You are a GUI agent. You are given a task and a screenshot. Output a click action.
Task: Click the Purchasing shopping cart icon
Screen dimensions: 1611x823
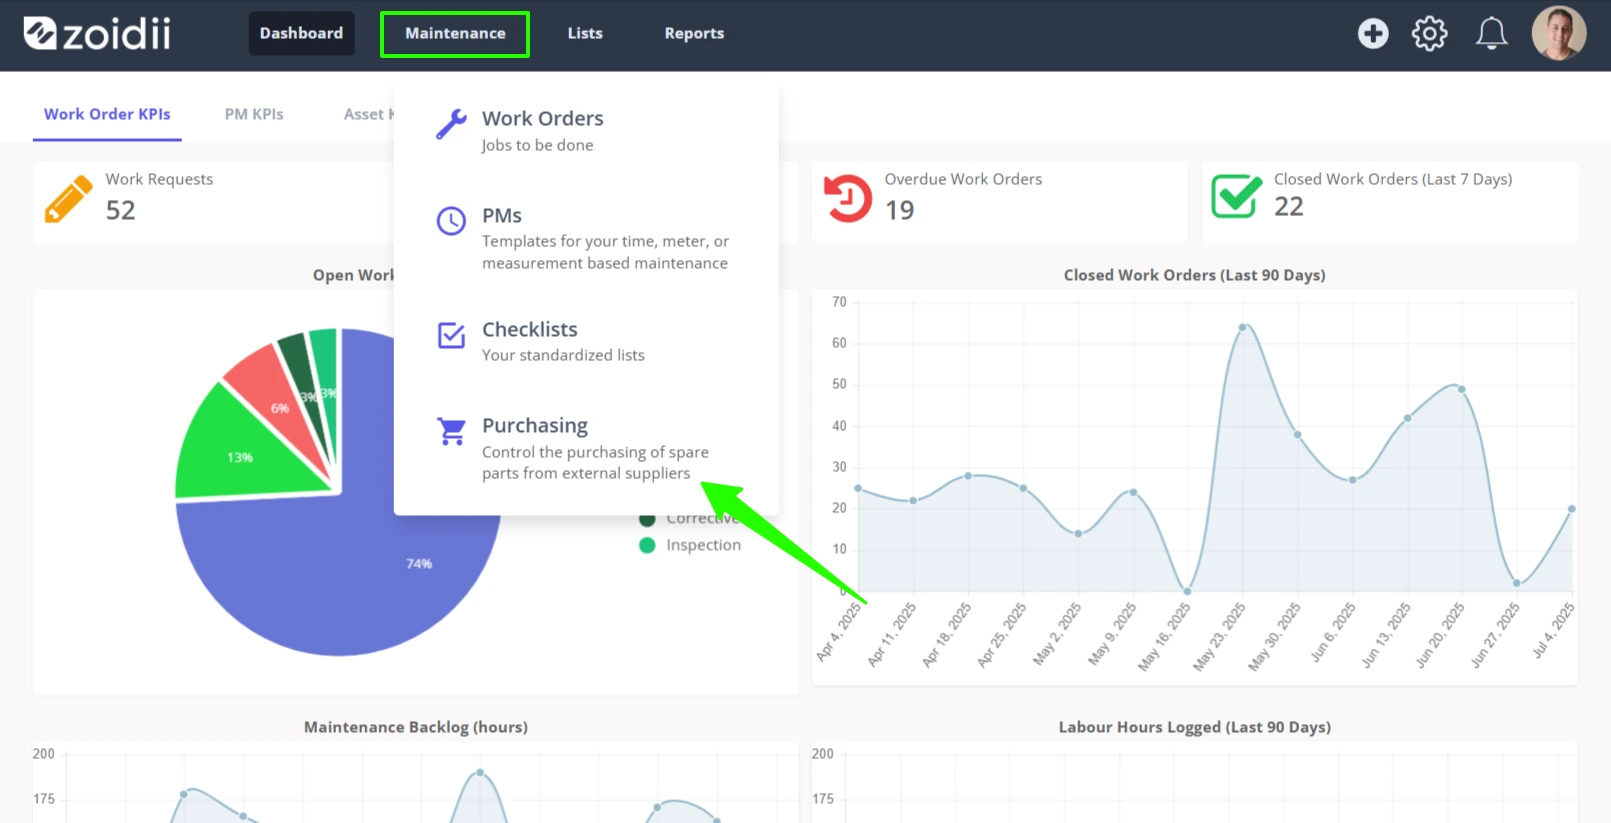[x=451, y=431]
